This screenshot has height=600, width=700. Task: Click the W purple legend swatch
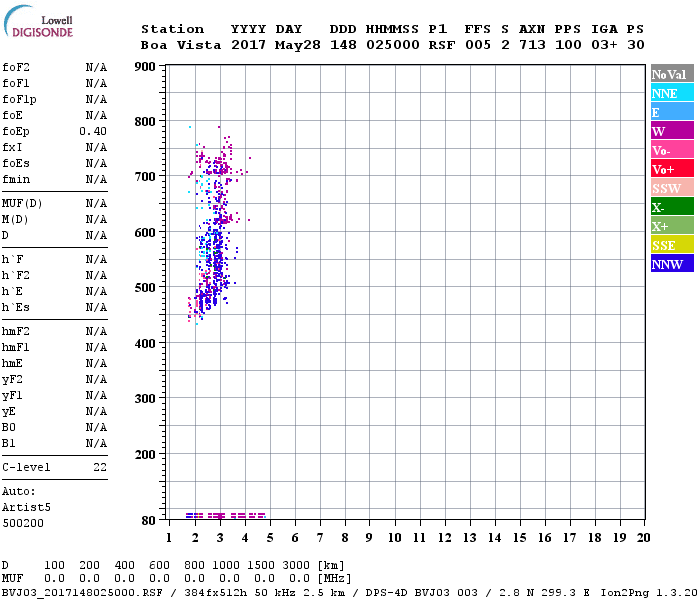[x=672, y=131]
